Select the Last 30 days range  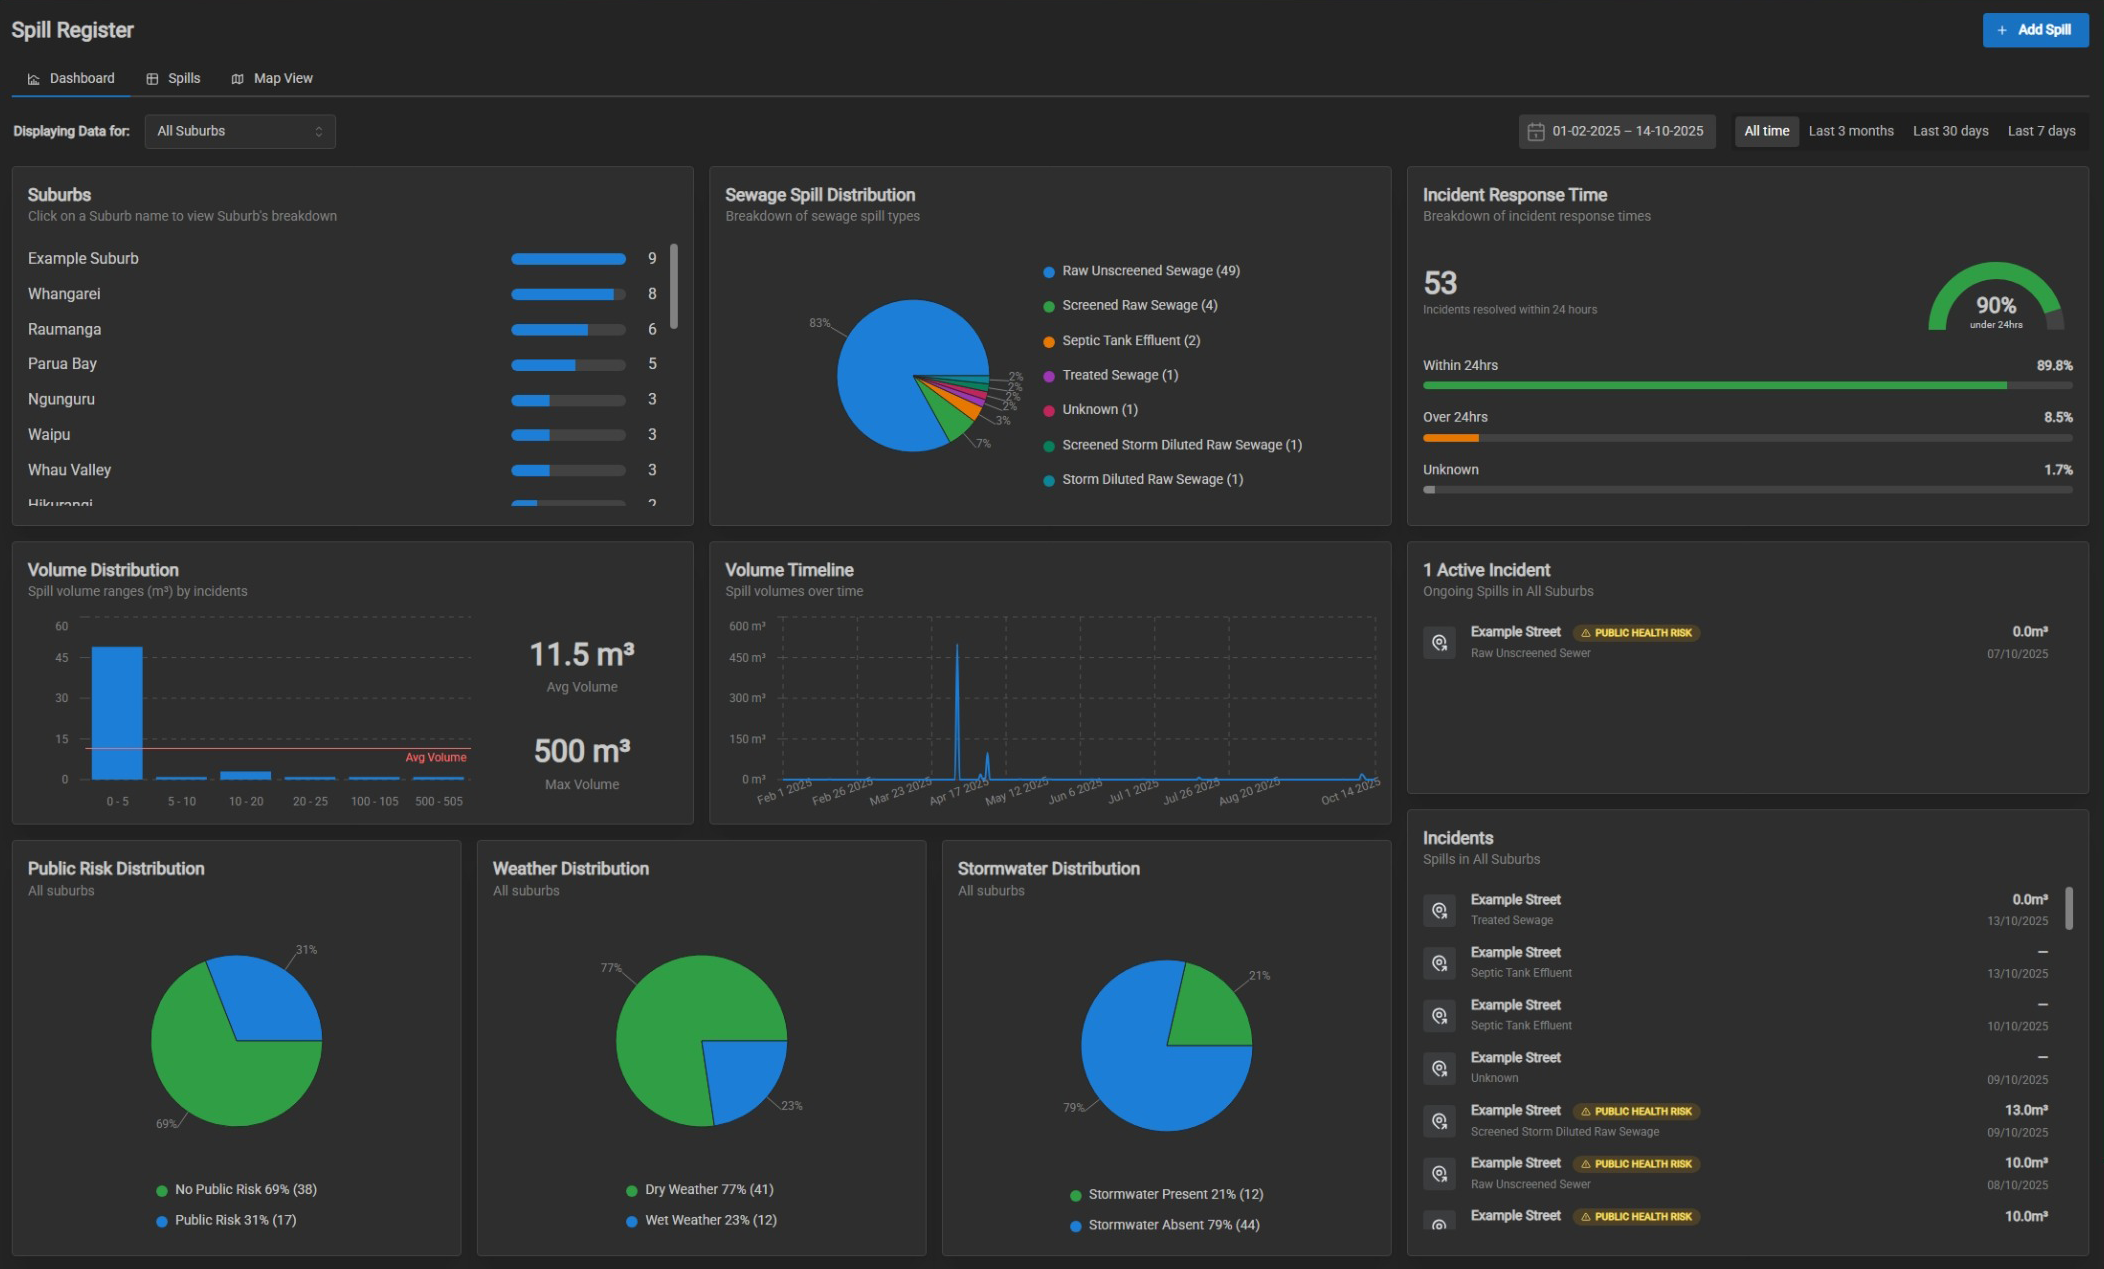pos(1950,131)
